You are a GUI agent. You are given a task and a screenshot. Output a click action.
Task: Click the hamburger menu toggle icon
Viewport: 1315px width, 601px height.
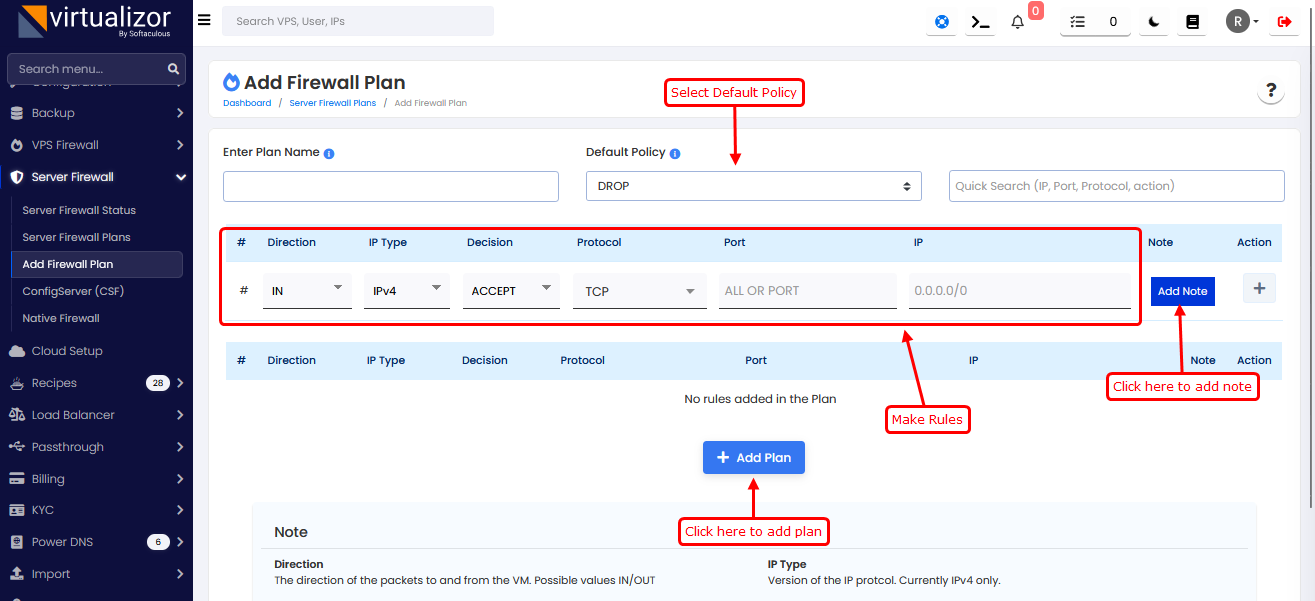(x=204, y=20)
